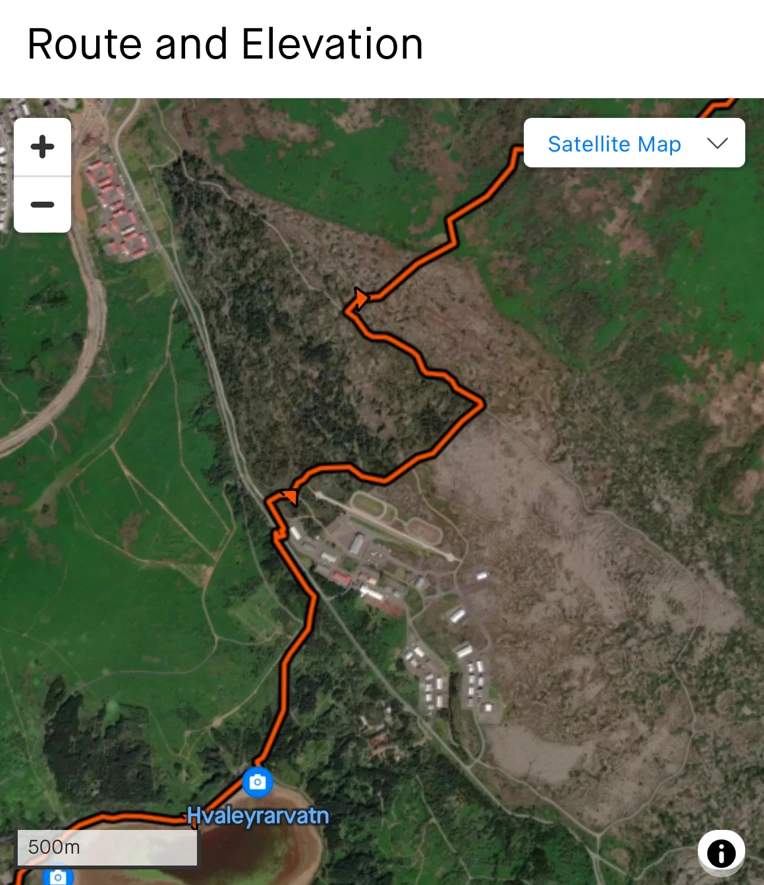The width and height of the screenshot is (764, 885).
Task: Click the 500m scale bar
Action: click(107, 847)
